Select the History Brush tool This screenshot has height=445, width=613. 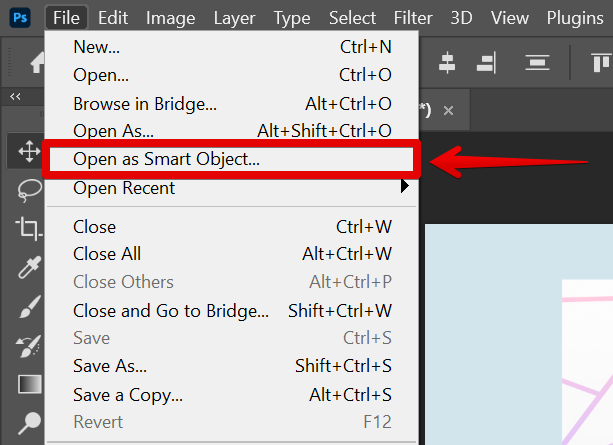[28, 346]
